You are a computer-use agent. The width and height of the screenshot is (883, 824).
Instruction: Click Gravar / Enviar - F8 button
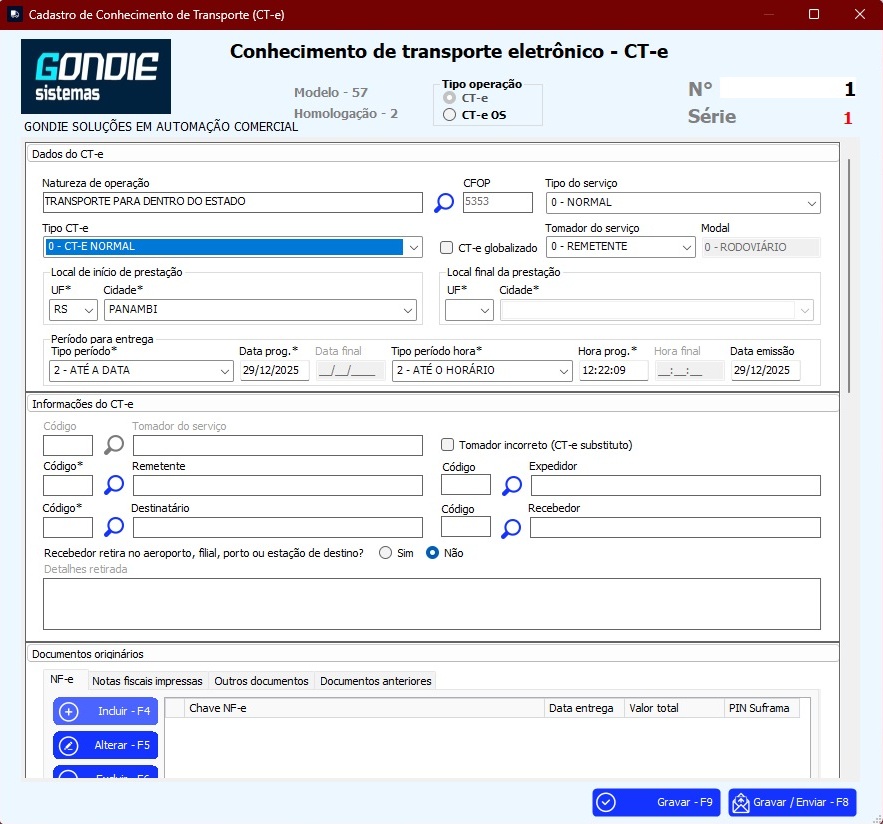pos(792,802)
